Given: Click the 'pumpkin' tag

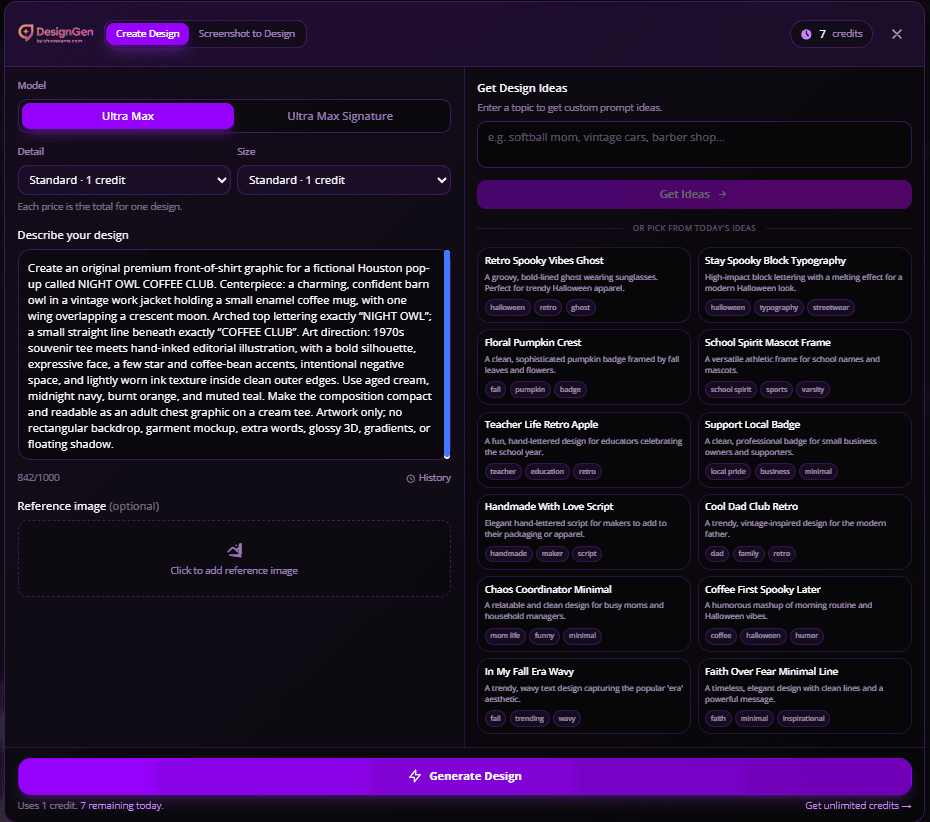Looking at the screenshot, I should coord(530,390).
